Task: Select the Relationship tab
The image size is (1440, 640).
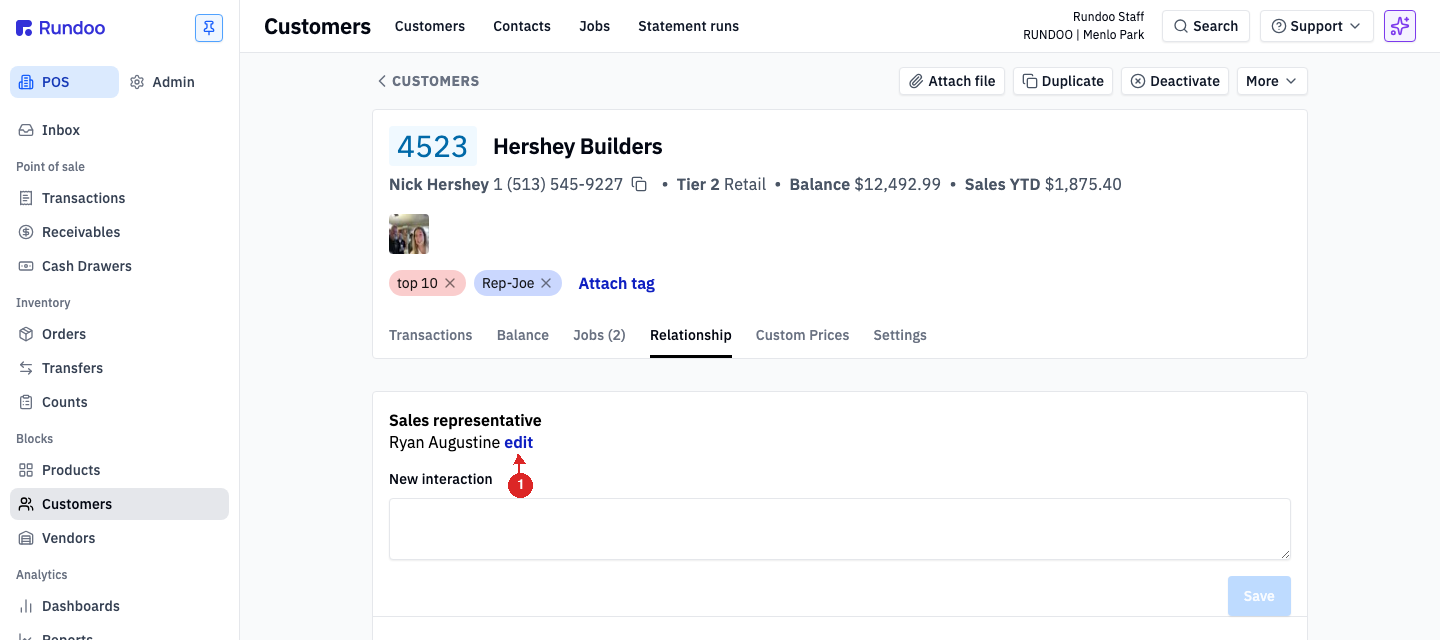Action: click(x=691, y=335)
